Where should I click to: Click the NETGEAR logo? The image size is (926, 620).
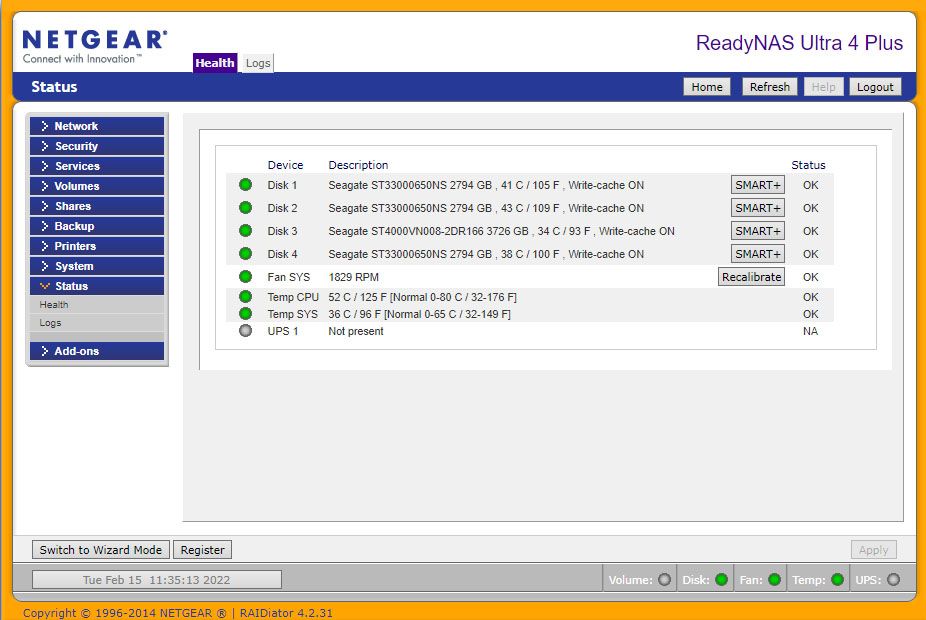point(94,46)
